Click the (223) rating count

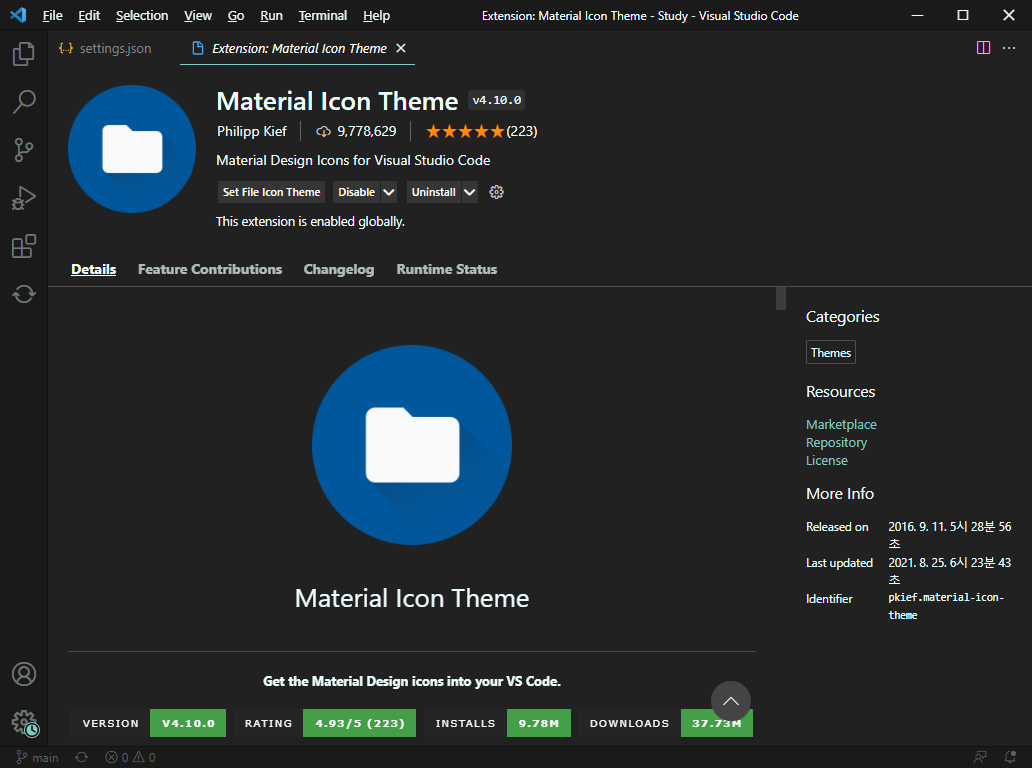tap(522, 132)
